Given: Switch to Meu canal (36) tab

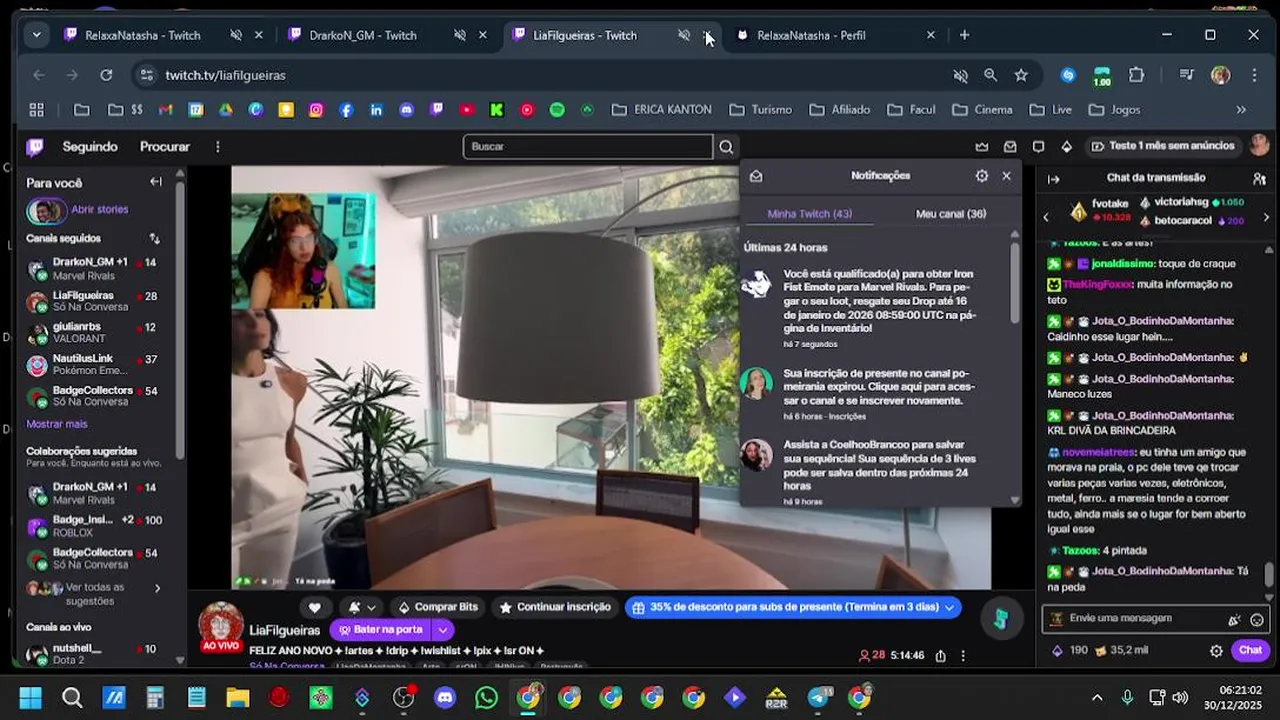Looking at the screenshot, I should coord(951,214).
